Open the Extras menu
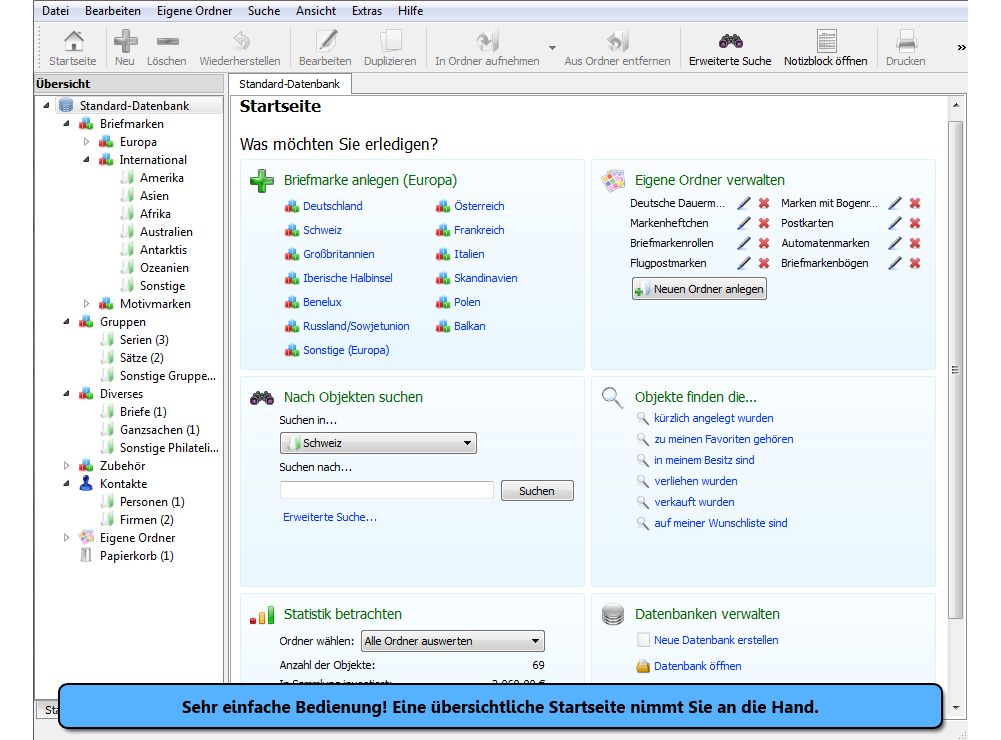Image resolution: width=1001 pixels, height=740 pixels. [367, 11]
